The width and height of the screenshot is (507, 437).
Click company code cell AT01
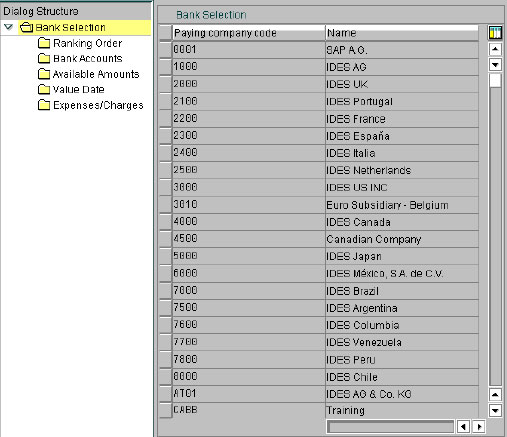coord(249,393)
